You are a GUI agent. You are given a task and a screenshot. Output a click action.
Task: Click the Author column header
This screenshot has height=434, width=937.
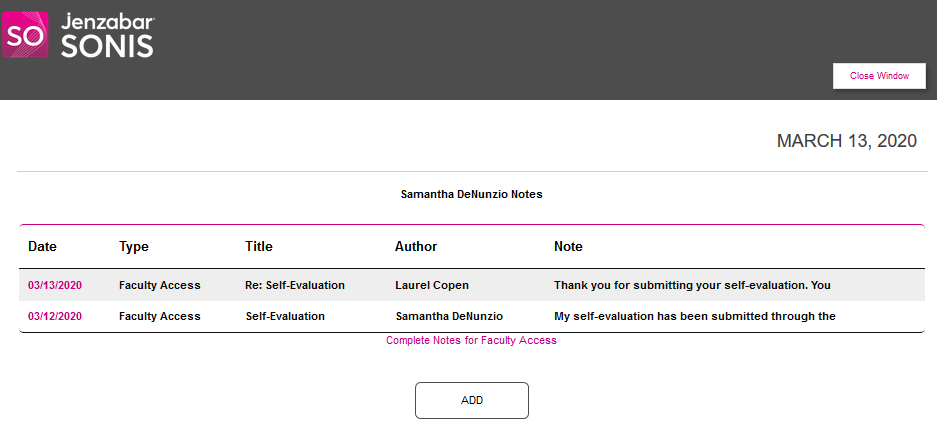click(416, 246)
